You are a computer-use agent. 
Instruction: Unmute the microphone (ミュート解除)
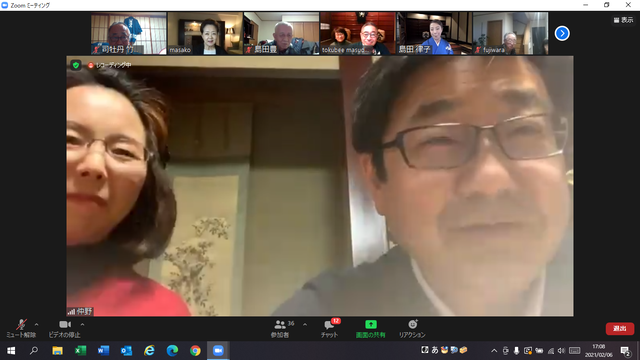click(21, 329)
